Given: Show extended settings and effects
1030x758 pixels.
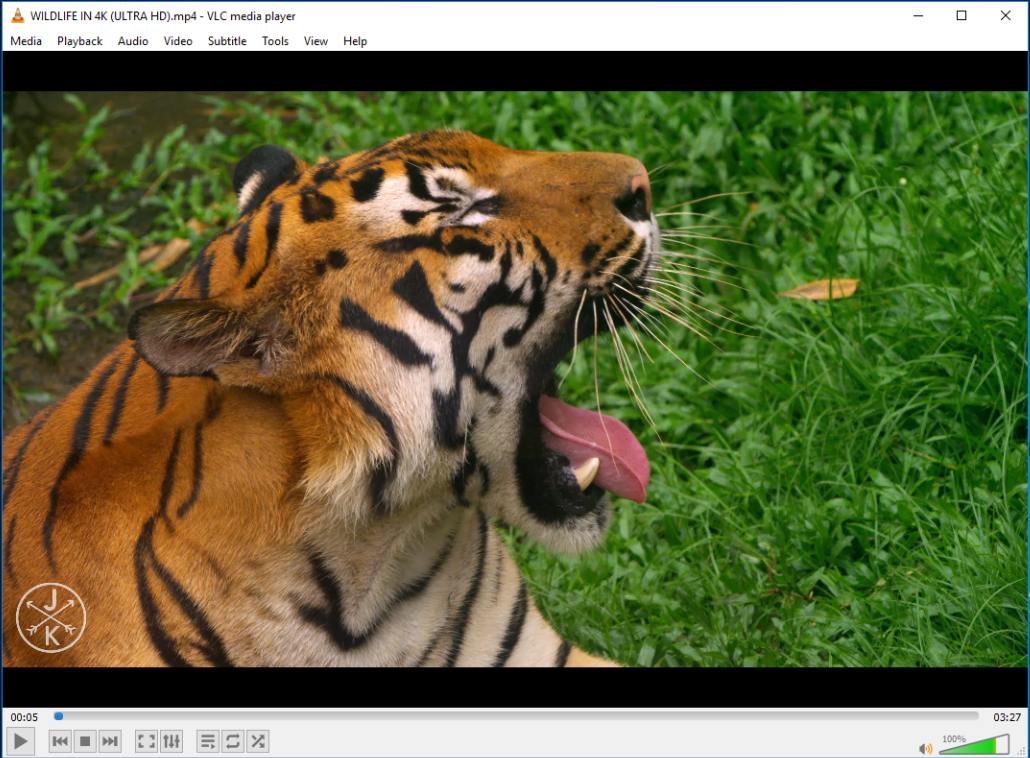Looking at the screenshot, I should tap(172, 741).
